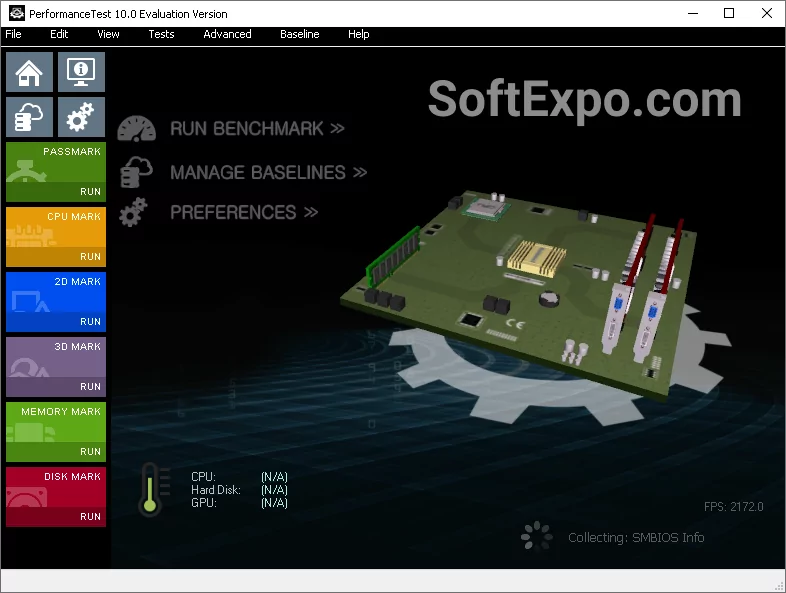
Task: Open the Advanced menu
Action: click(227, 34)
